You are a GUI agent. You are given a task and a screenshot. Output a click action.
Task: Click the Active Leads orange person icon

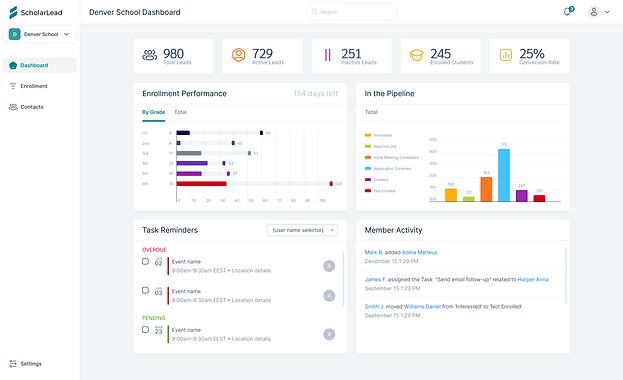click(239, 55)
